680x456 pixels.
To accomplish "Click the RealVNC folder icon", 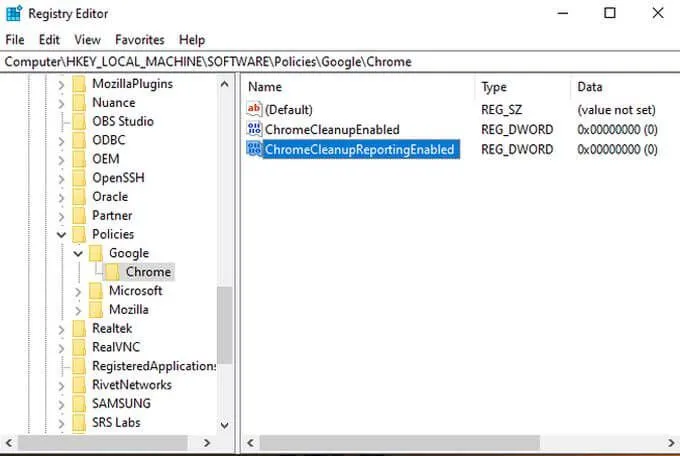I will [x=79, y=347].
